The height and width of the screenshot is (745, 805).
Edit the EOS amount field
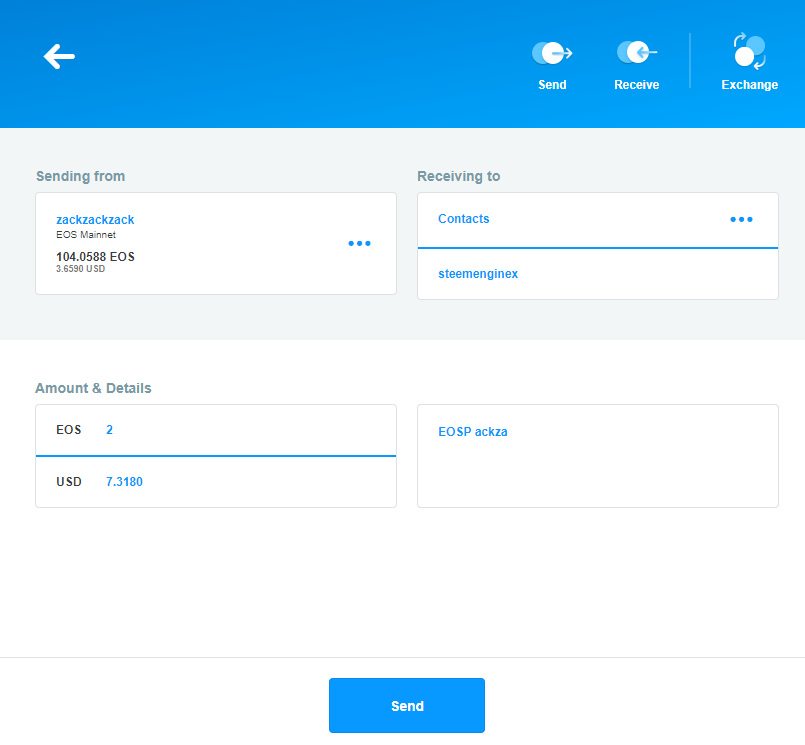pyautogui.click(x=216, y=430)
